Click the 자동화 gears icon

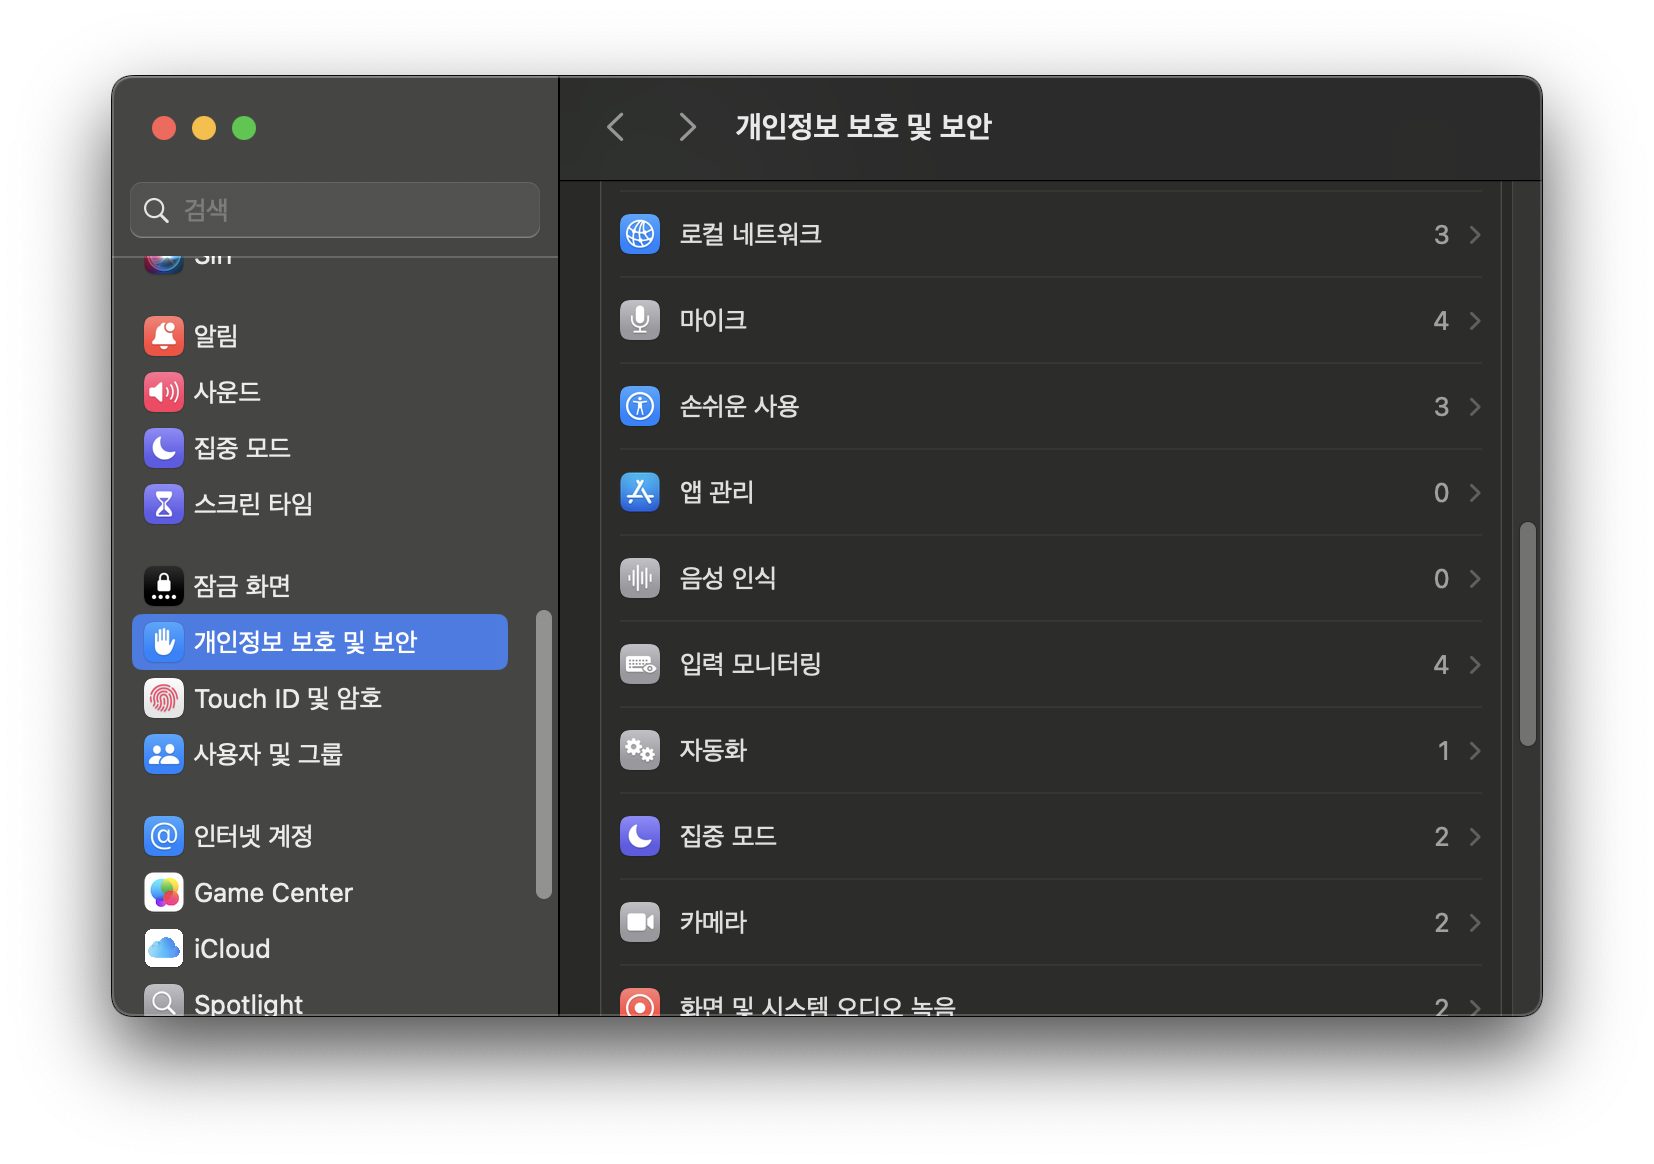point(640,750)
